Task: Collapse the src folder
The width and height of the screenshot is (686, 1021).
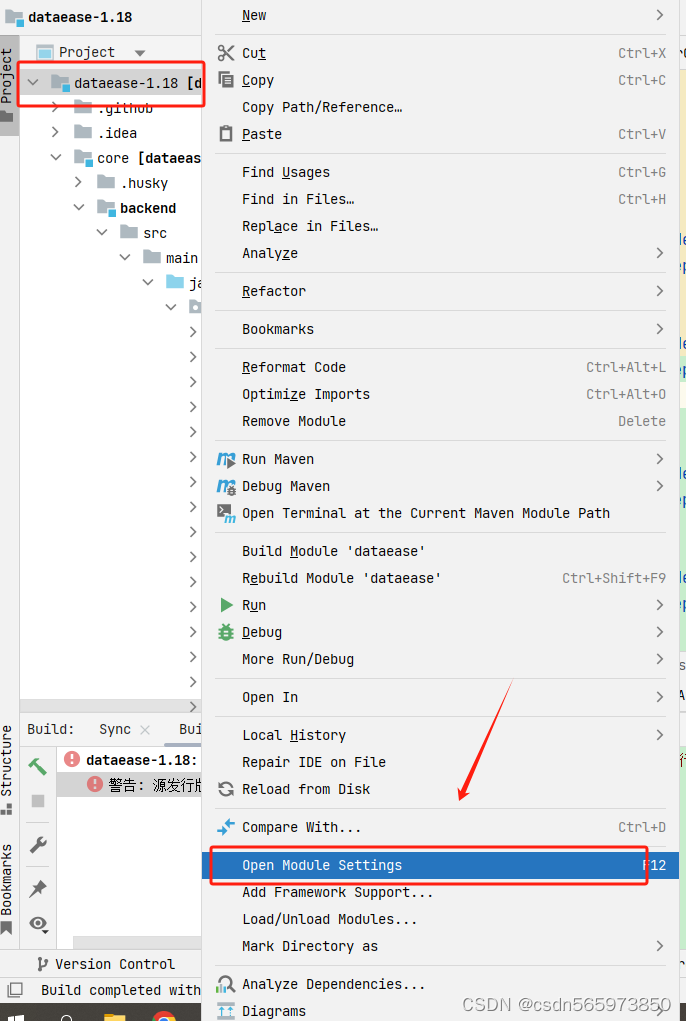Action: (102, 232)
